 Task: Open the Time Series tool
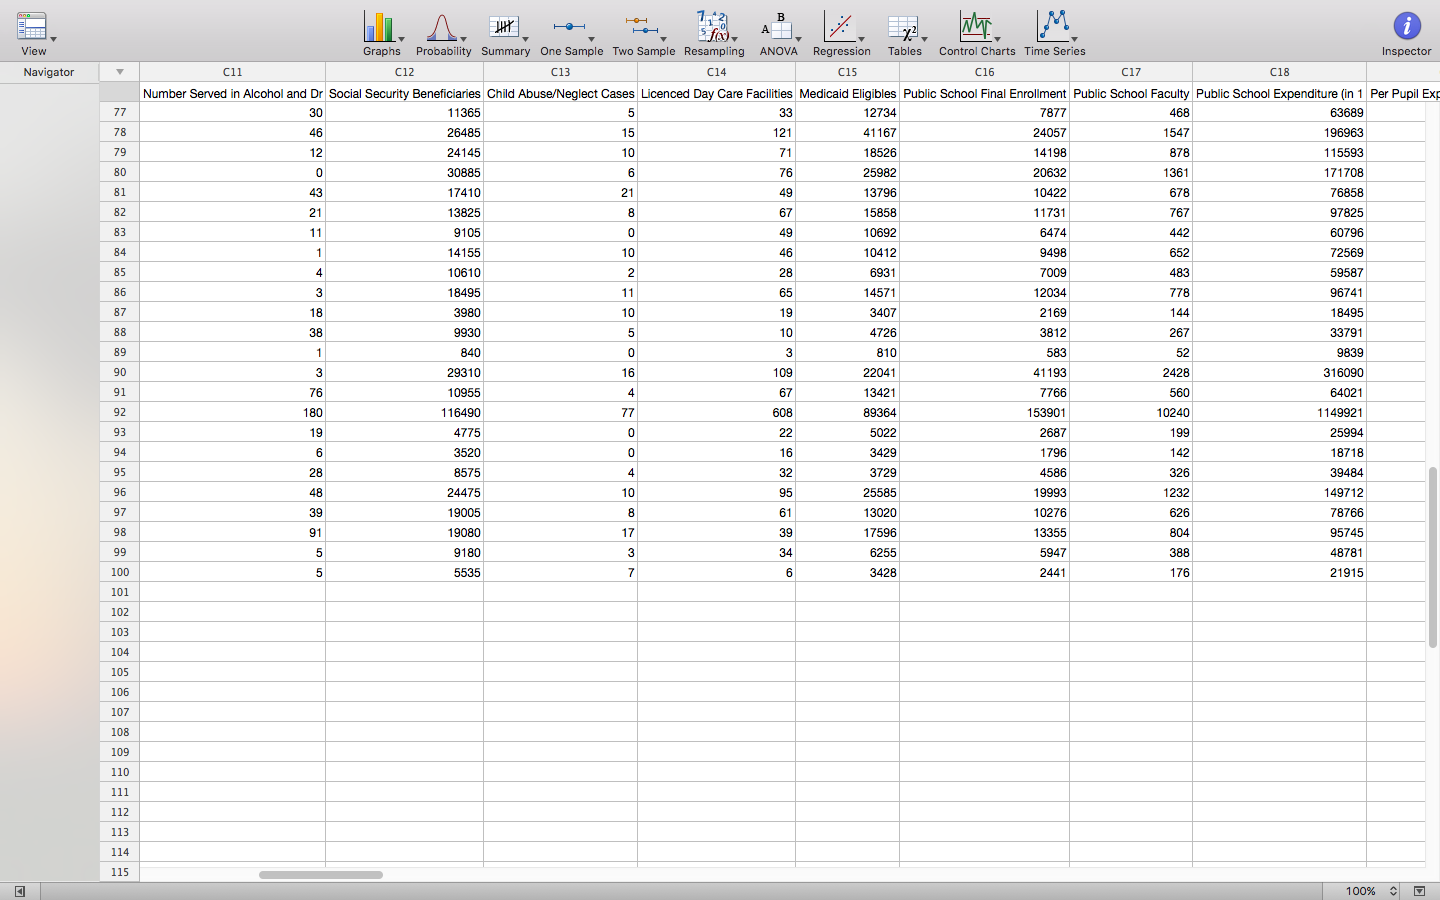[1054, 33]
